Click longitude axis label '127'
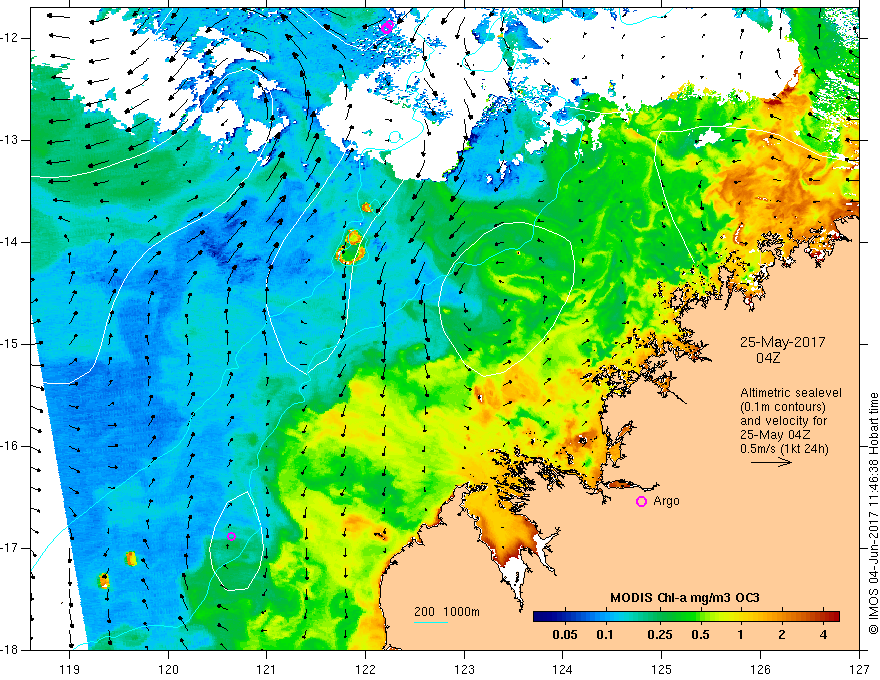This screenshot has width=880, height=680. pyautogui.click(x=859, y=669)
